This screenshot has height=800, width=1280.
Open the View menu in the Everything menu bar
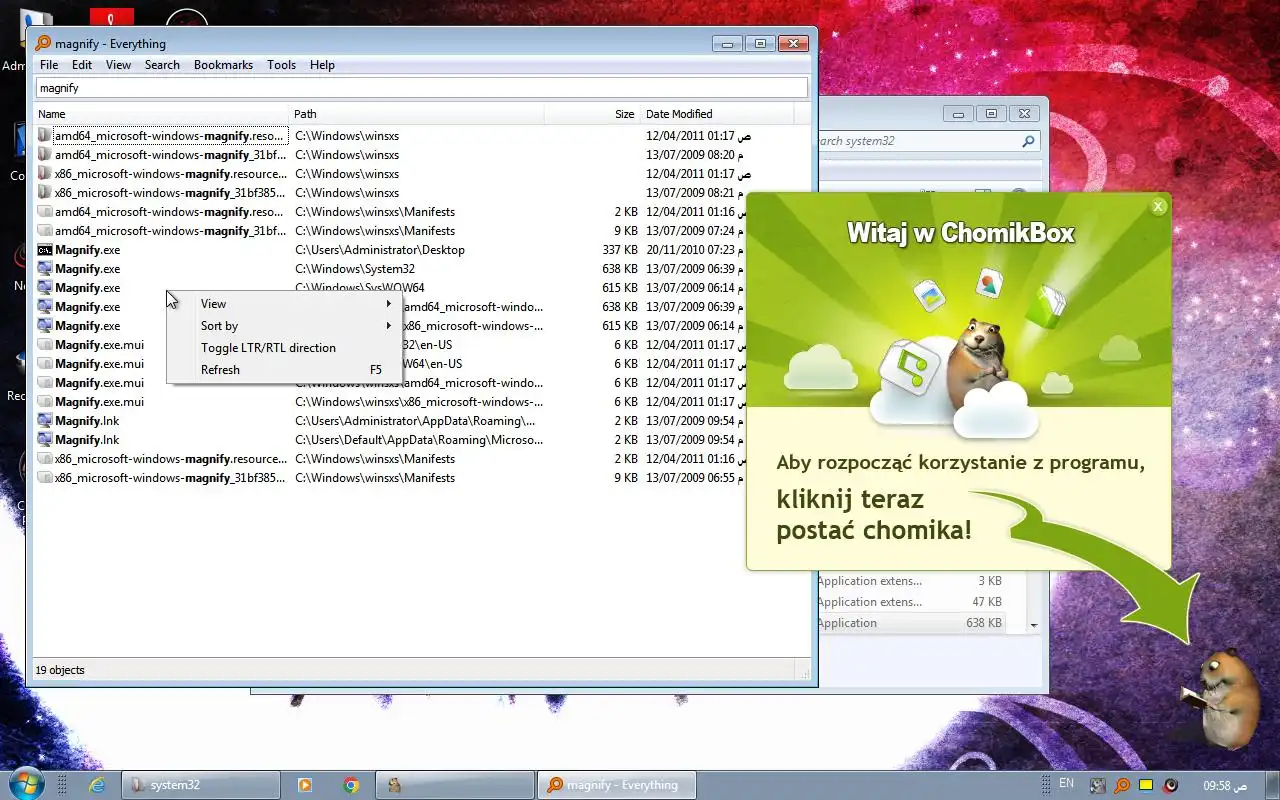tap(118, 65)
